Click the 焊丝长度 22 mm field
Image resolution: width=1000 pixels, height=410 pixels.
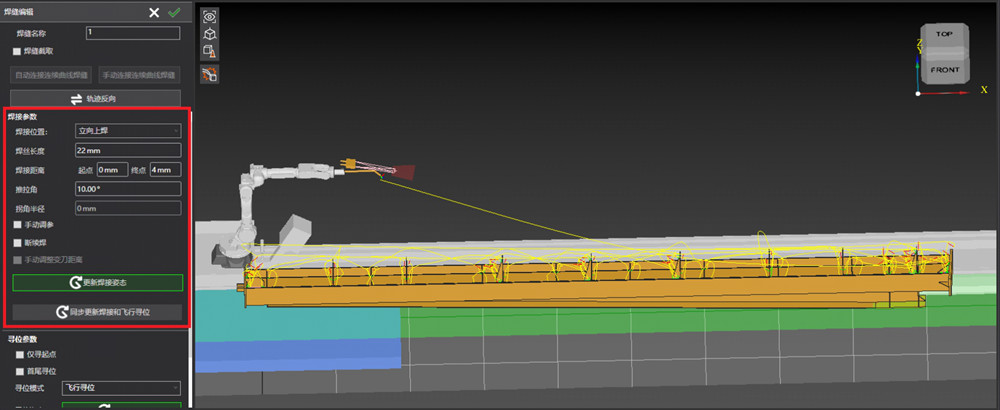128,150
